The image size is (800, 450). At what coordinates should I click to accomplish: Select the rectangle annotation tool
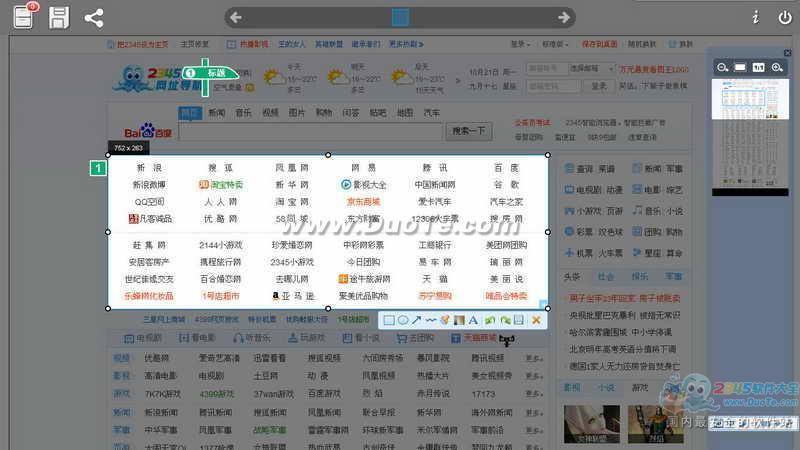tap(389, 320)
